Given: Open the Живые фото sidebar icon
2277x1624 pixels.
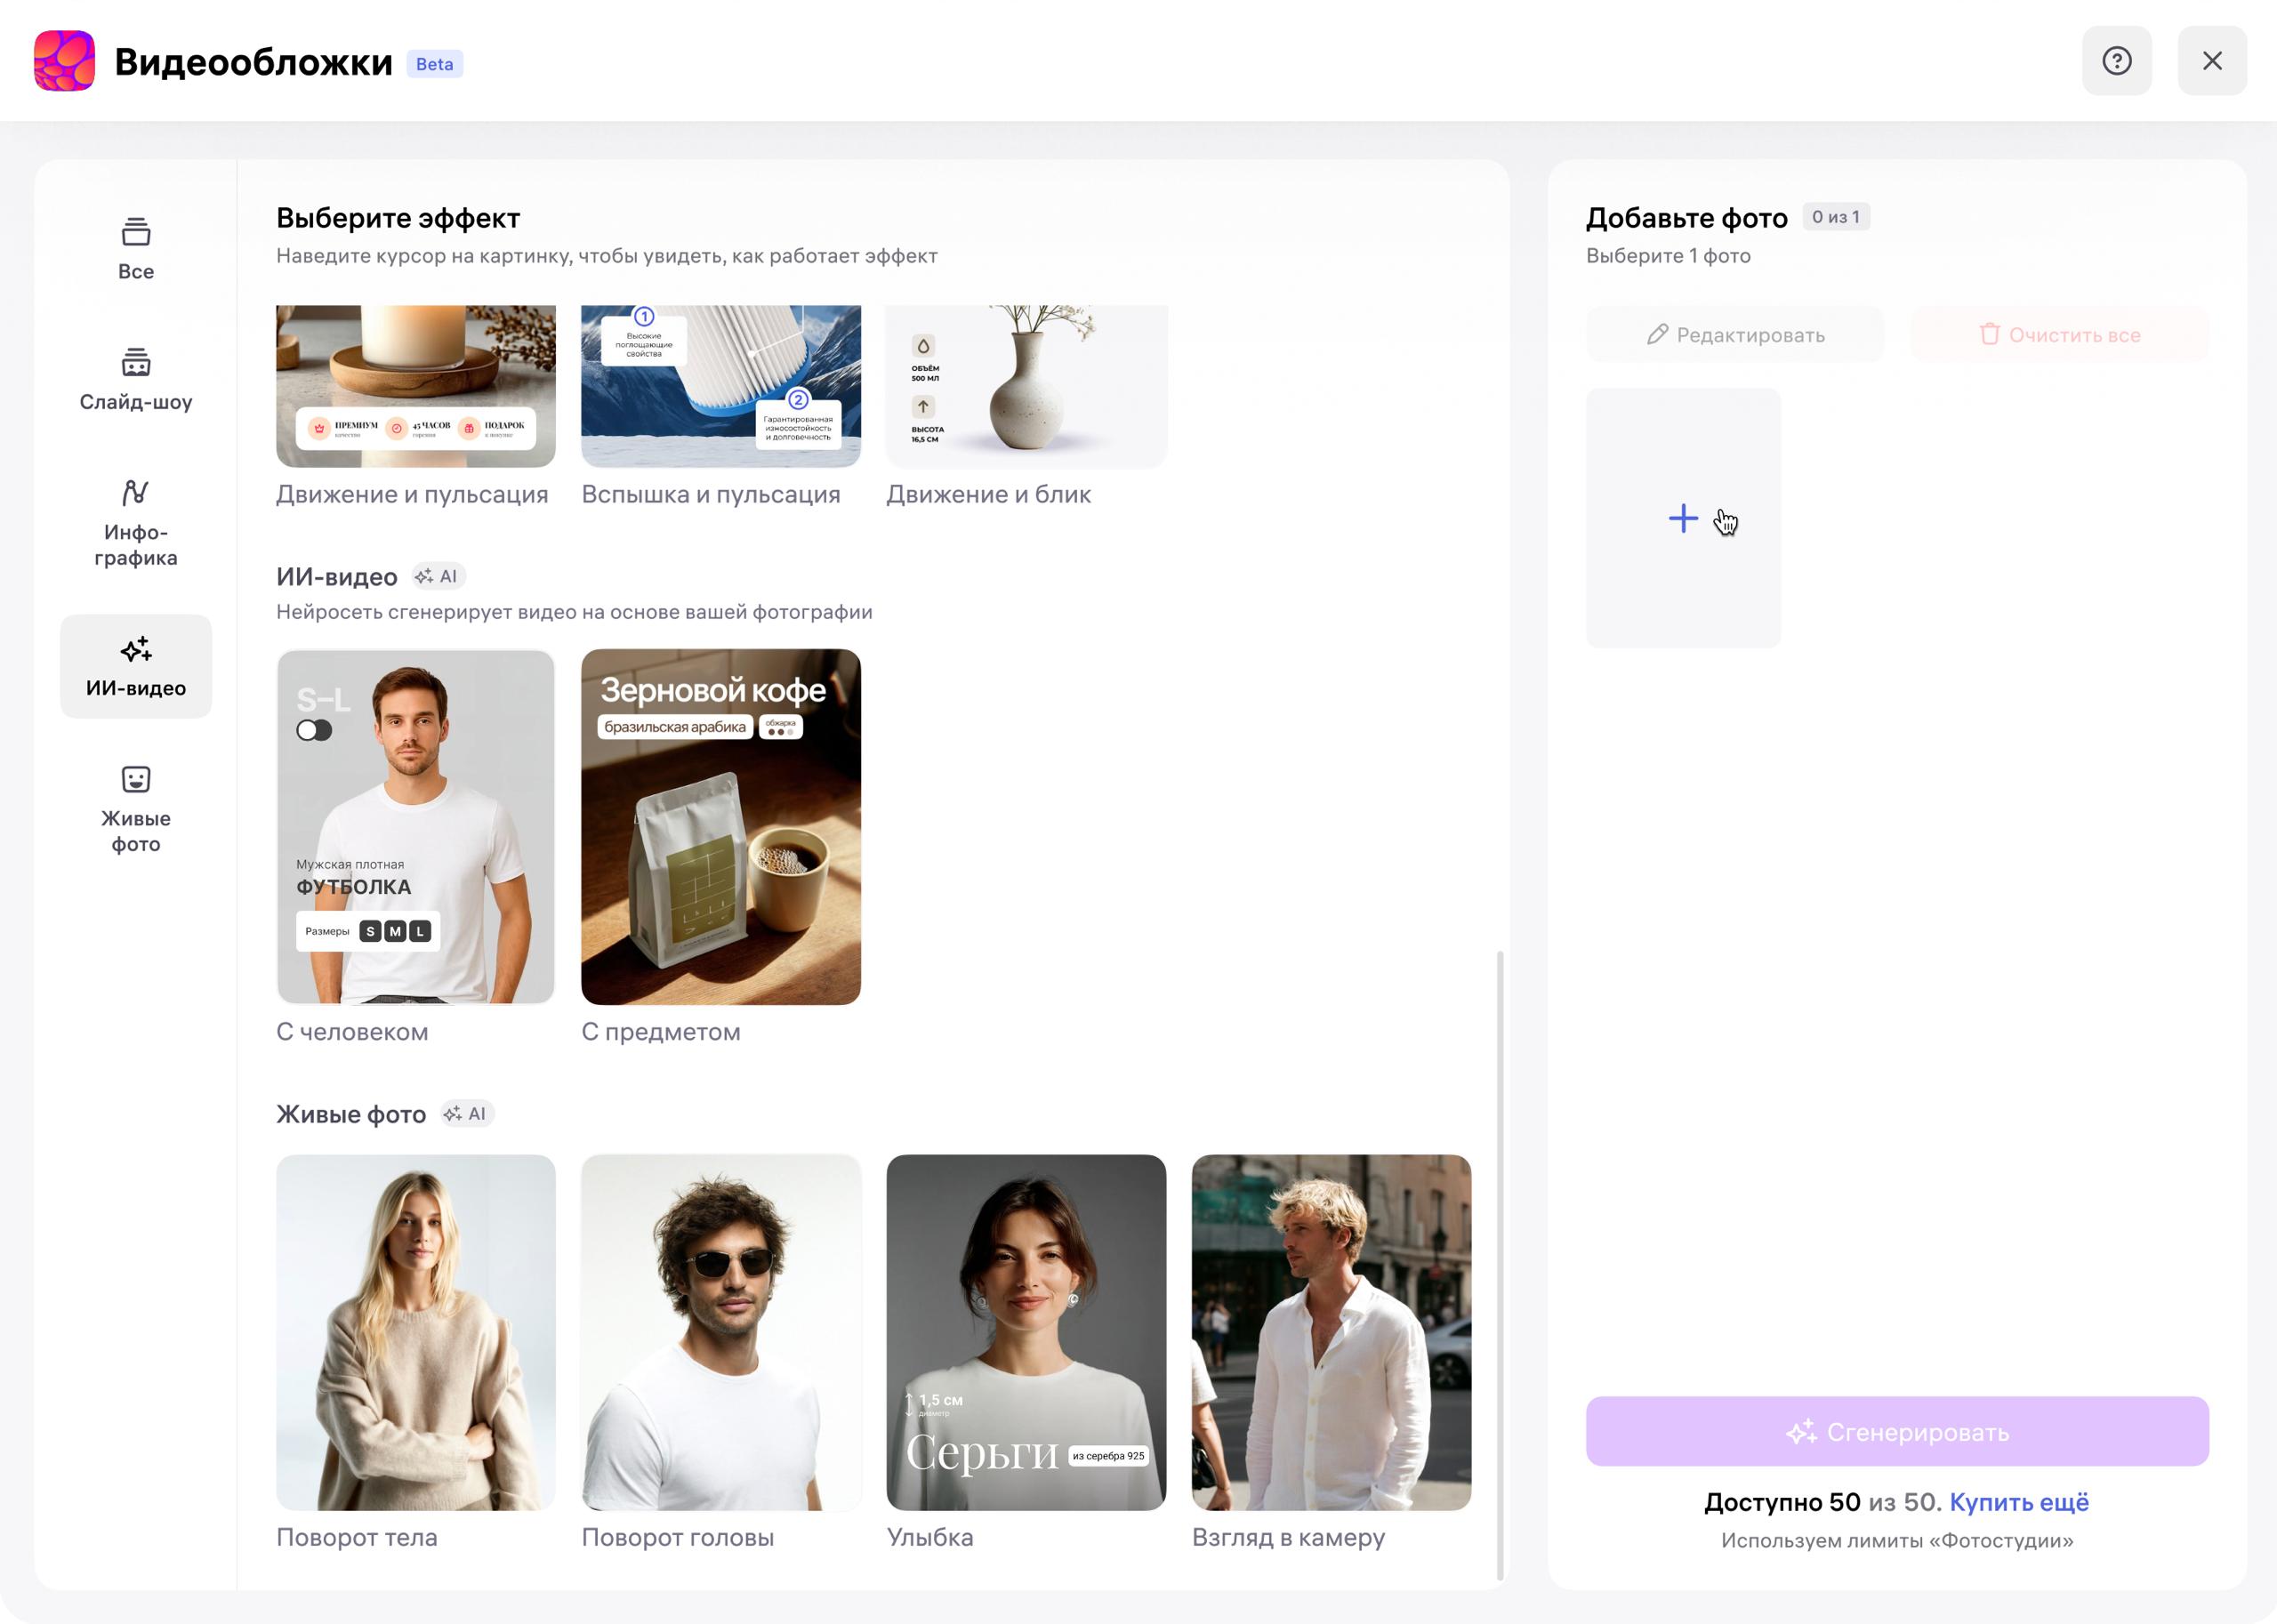Looking at the screenshot, I should click(136, 779).
